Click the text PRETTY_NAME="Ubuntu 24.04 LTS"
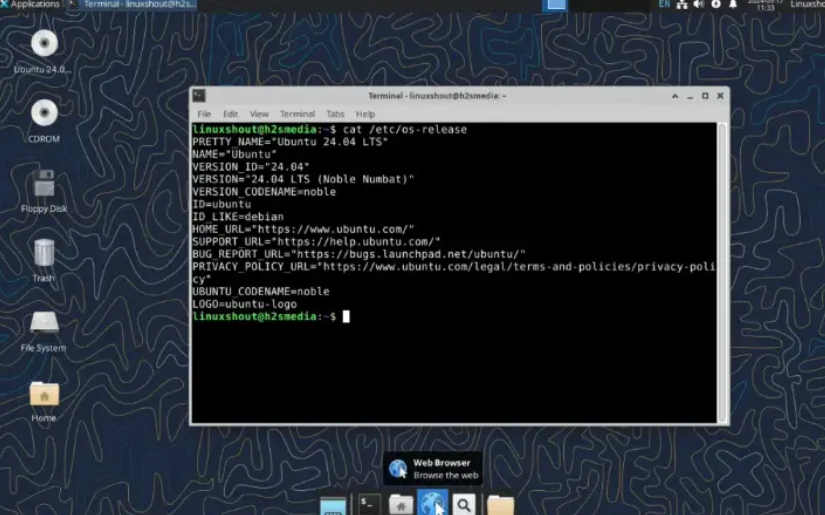Image resolution: width=825 pixels, height=515 pixels. 290,142
